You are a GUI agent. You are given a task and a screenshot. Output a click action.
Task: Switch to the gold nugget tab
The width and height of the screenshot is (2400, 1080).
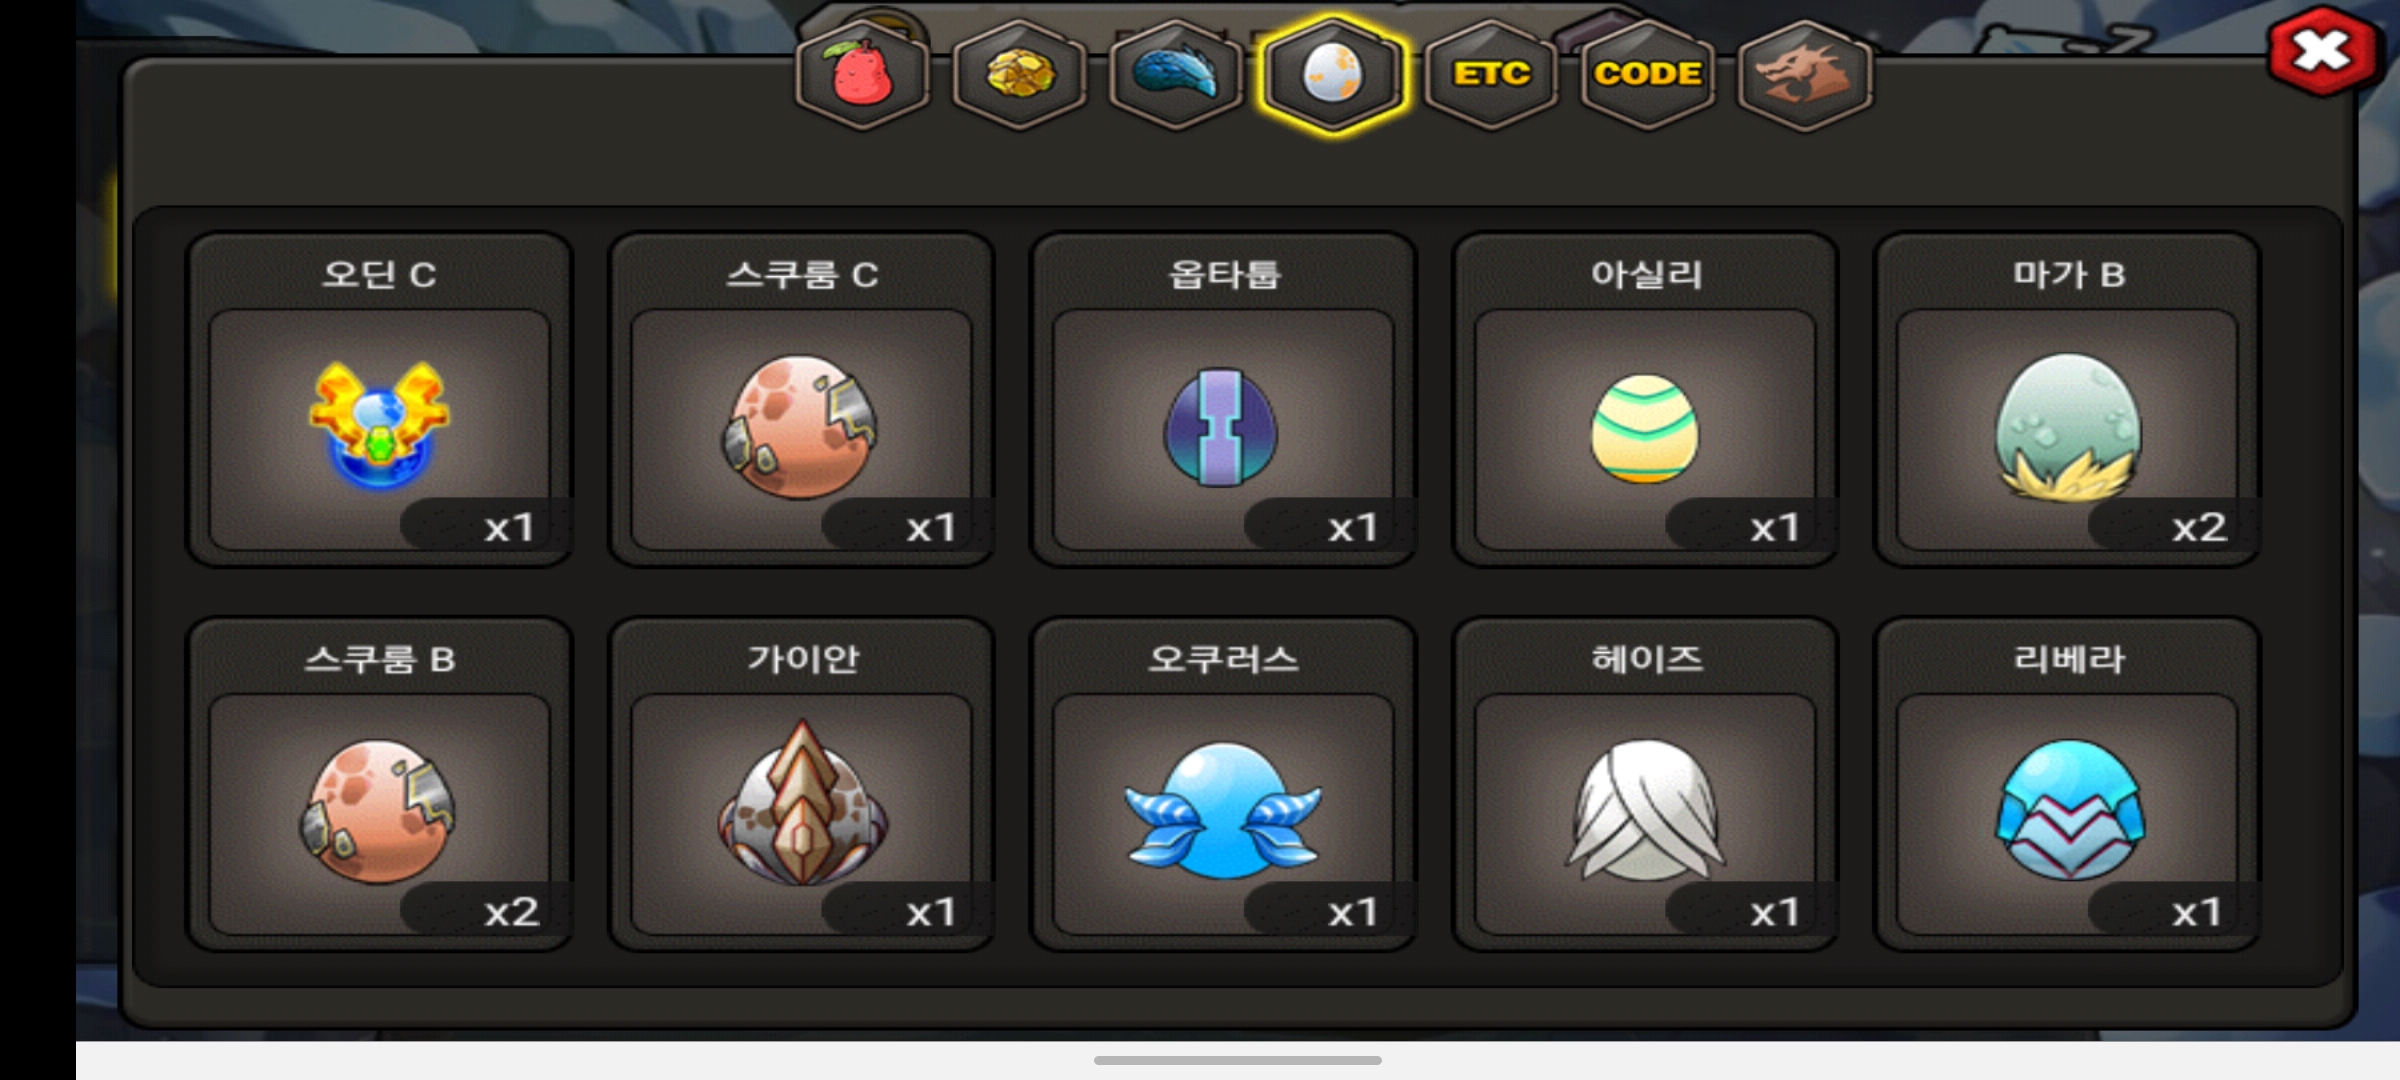pyautogui.click(x=1019, y=75)
